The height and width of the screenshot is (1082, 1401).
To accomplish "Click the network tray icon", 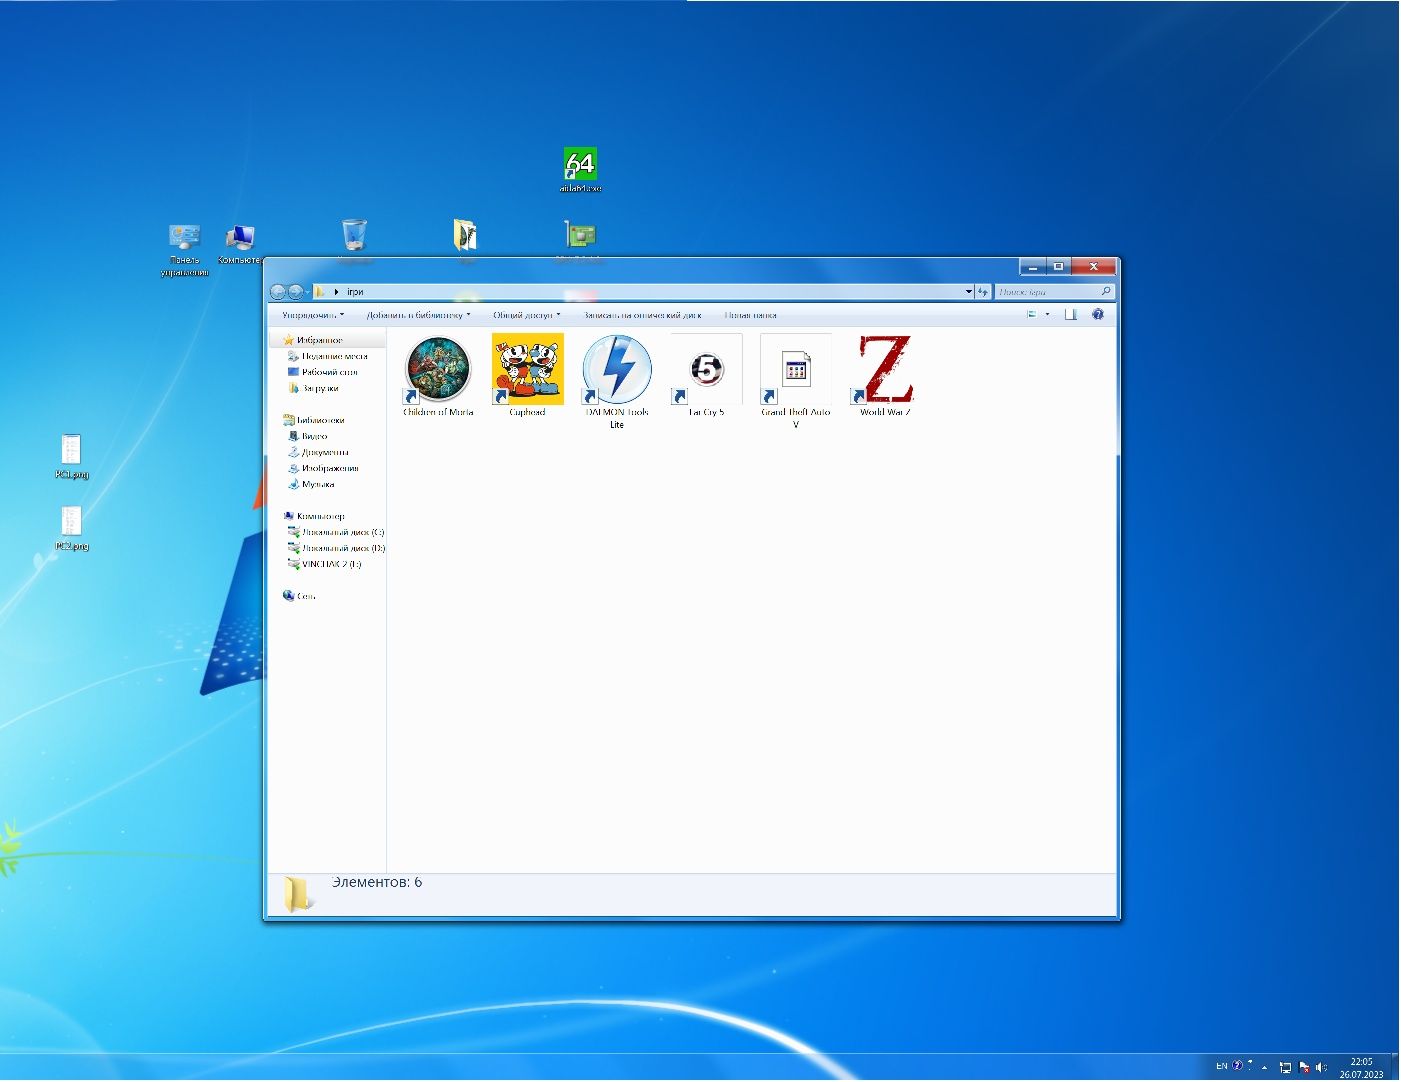I will pos(1285,1067).
